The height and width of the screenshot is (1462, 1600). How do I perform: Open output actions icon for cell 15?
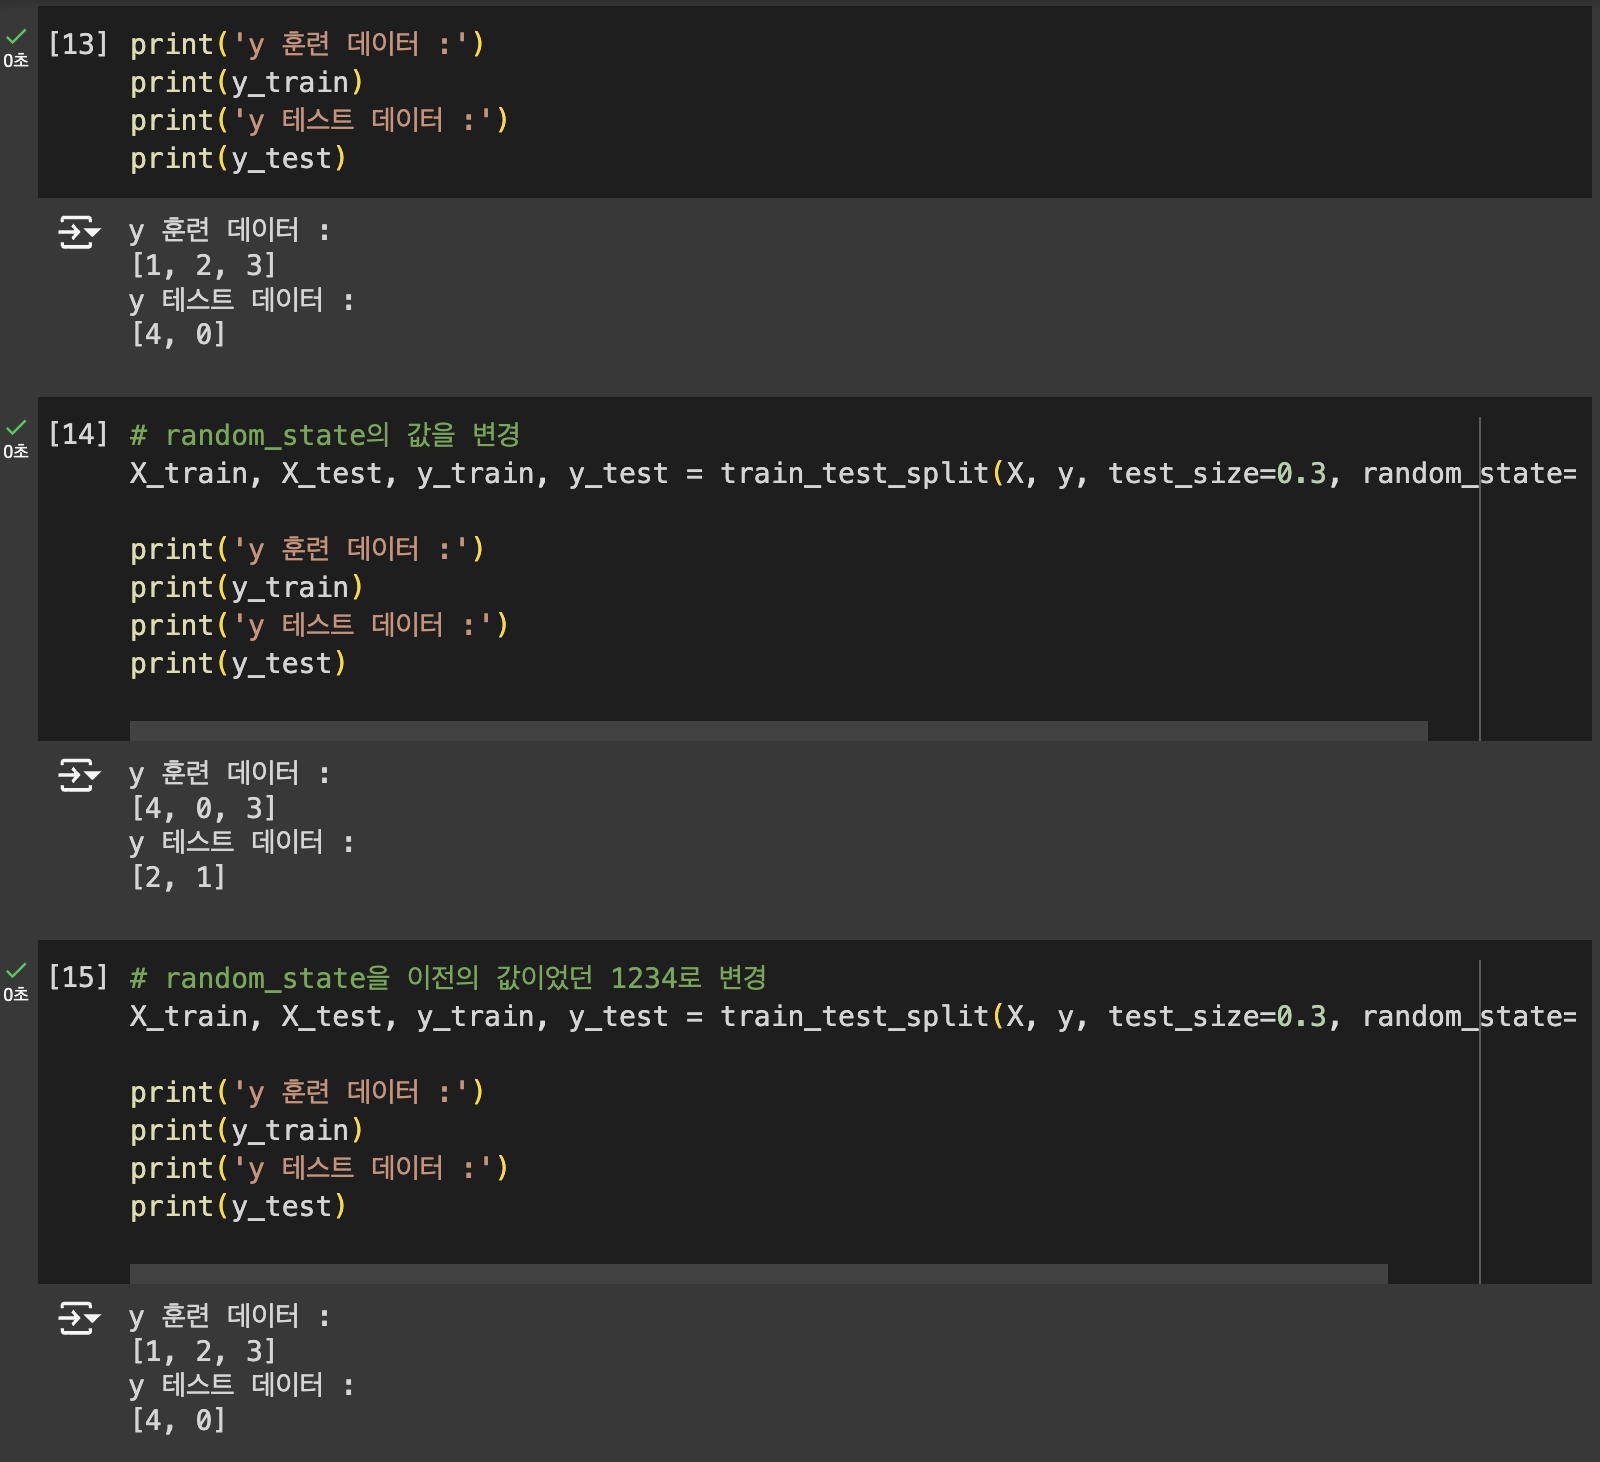click(79, 1318)
